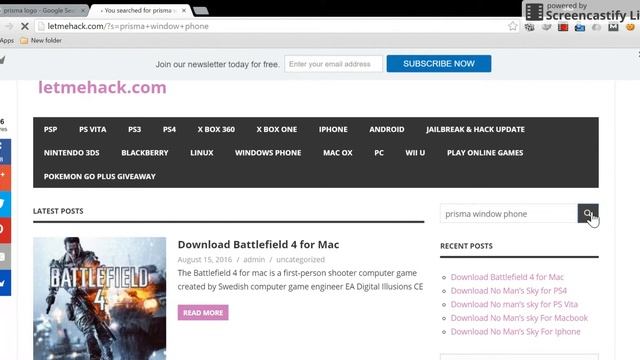This screenshot has height=360, width=640.
Task: Open JAILBREAK & HACK UPDATE menu
Action: (x=476, y=129)
